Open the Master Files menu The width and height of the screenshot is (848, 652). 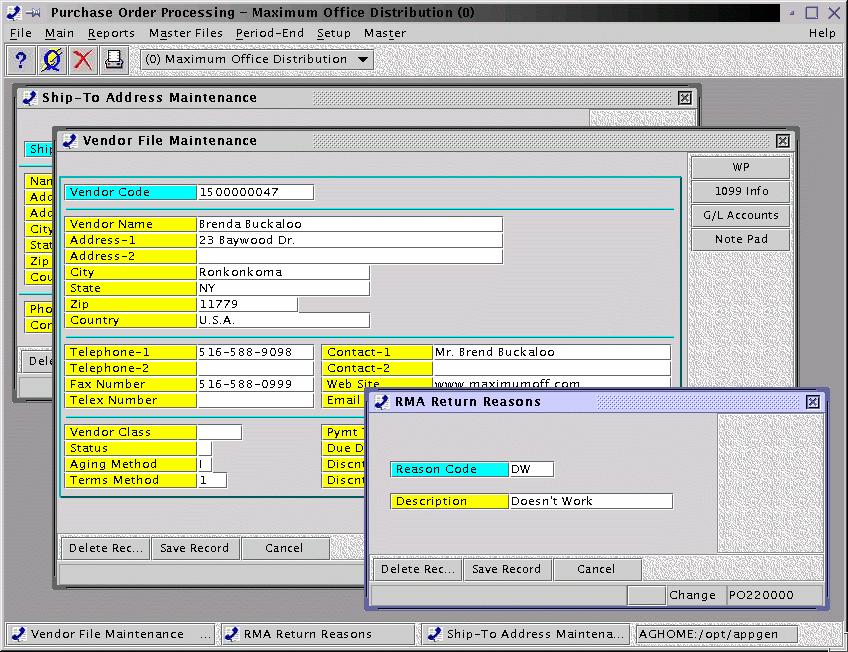tap(185, 33)
